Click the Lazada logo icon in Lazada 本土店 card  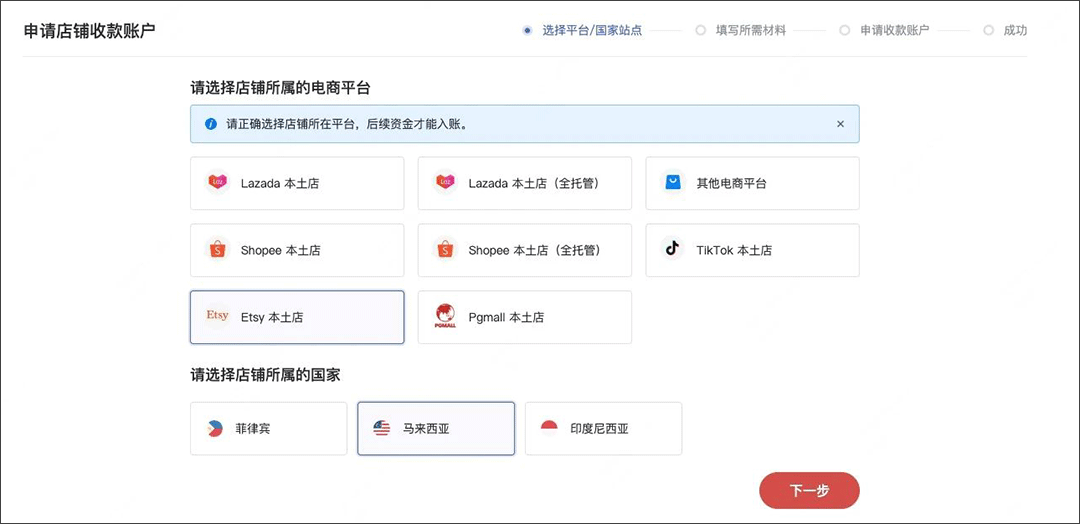point(218,183)
